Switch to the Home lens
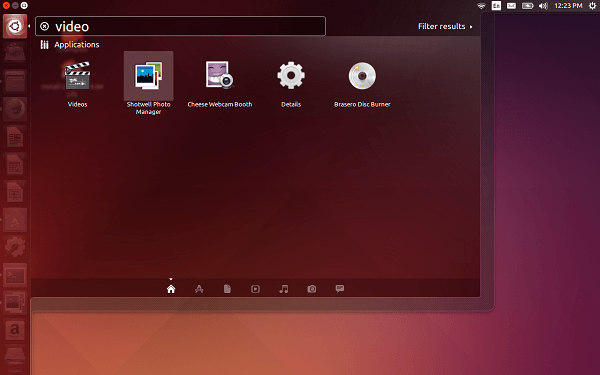 pos(171,289)
